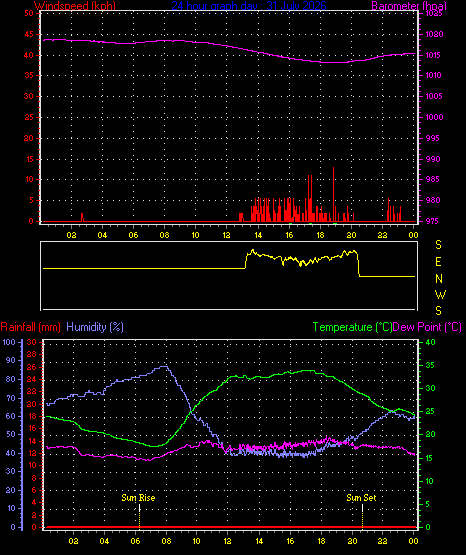The image size is (466, 555).
Task: Click the 995 barometer axis value
Action: pyautogui.click(x=433, y=138)
